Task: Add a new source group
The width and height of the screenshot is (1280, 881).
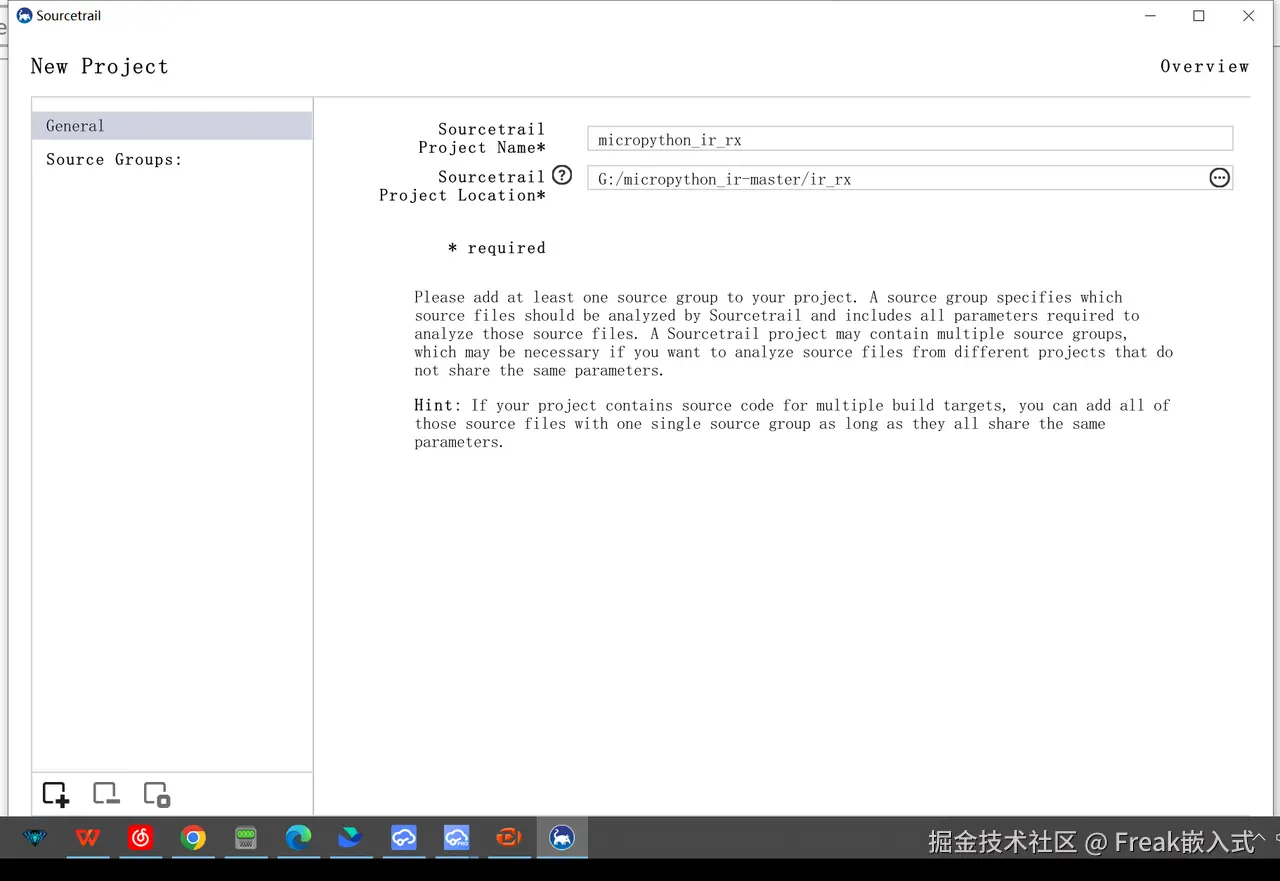Action: (56, 795)
